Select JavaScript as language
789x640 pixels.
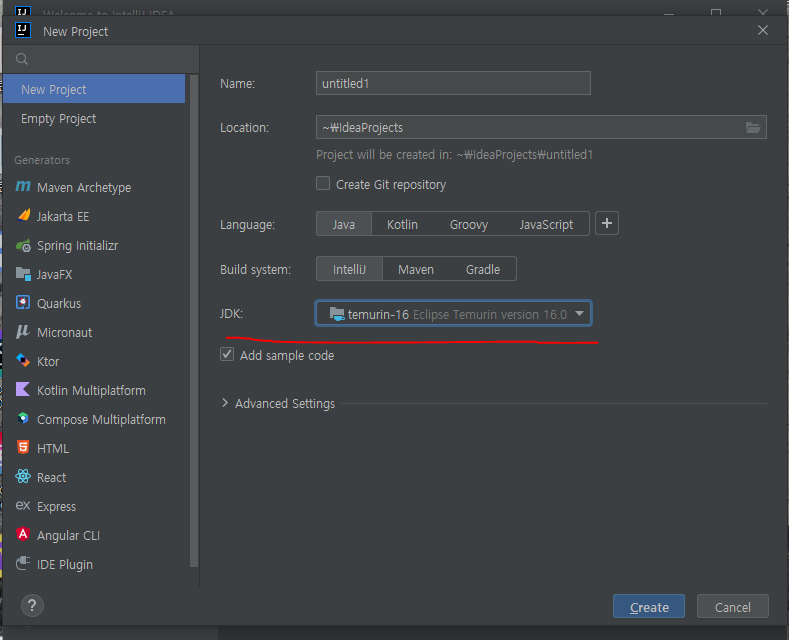coord(546,224)
